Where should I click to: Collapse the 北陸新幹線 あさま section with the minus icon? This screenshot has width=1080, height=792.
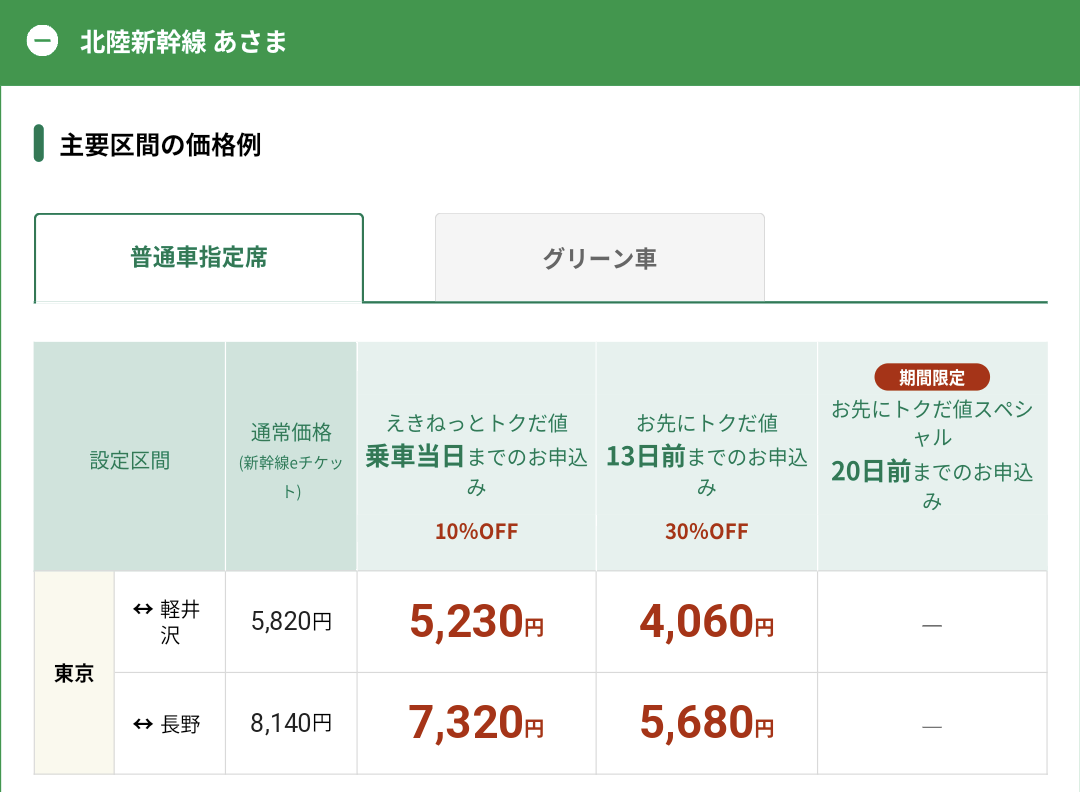[x=42, y=41]
